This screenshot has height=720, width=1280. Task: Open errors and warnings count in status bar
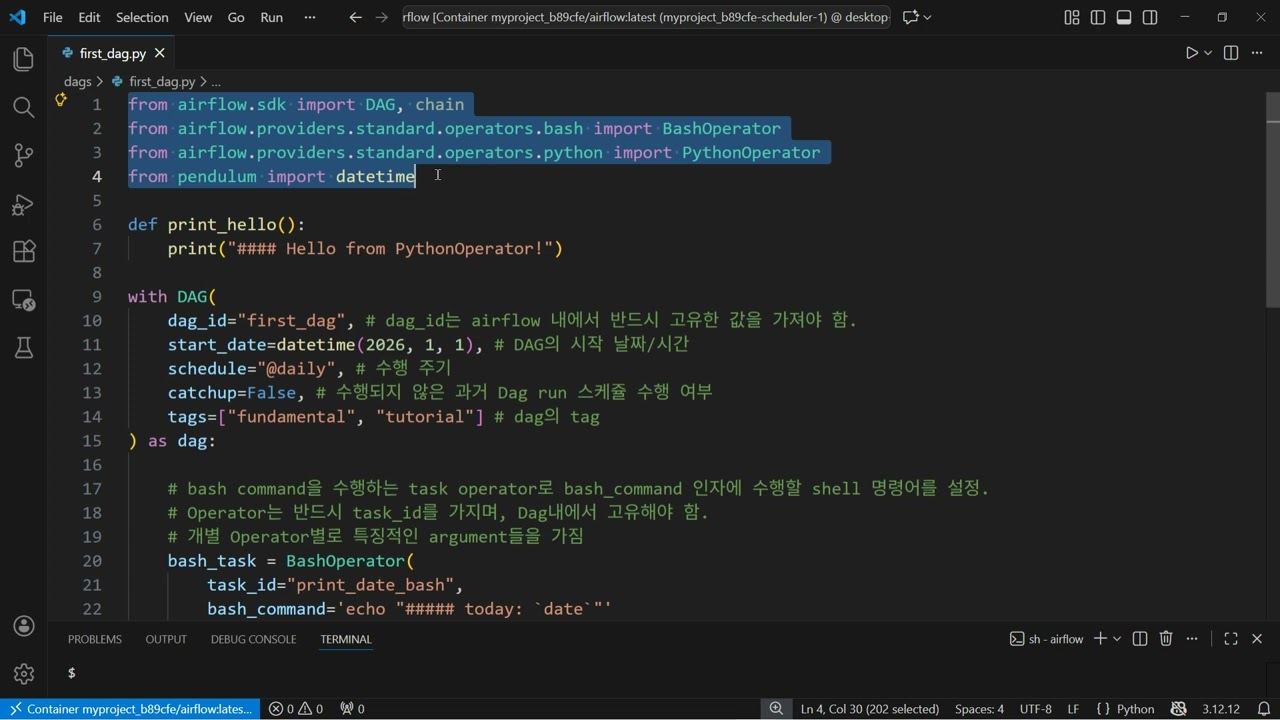pyautogui.click(x=296, y=709)
